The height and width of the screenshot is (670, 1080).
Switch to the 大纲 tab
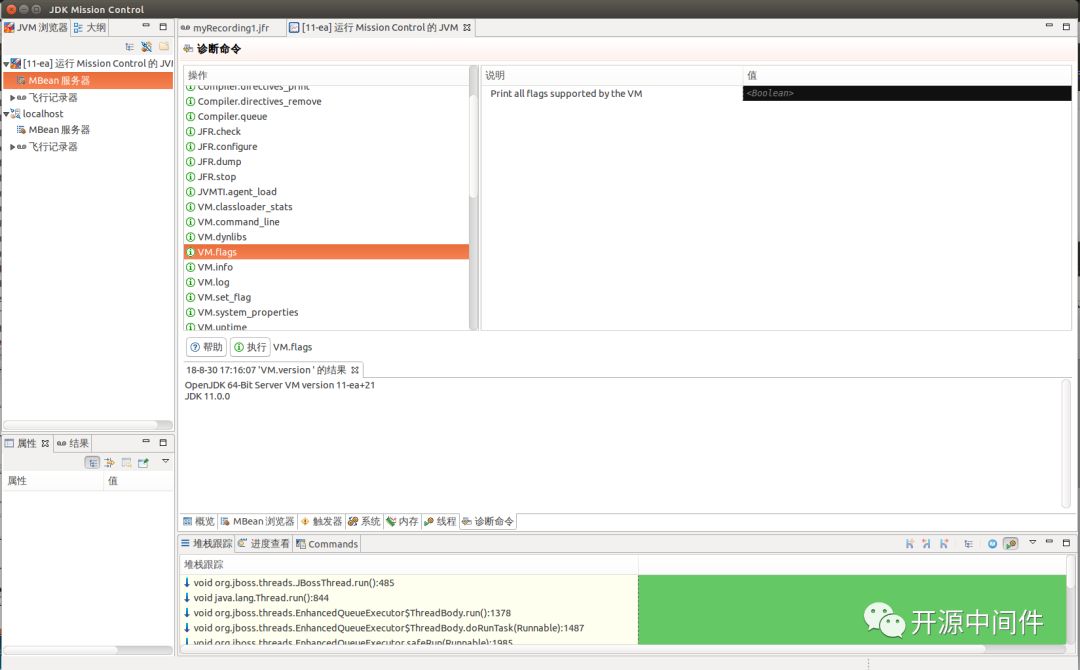point(90,28)
